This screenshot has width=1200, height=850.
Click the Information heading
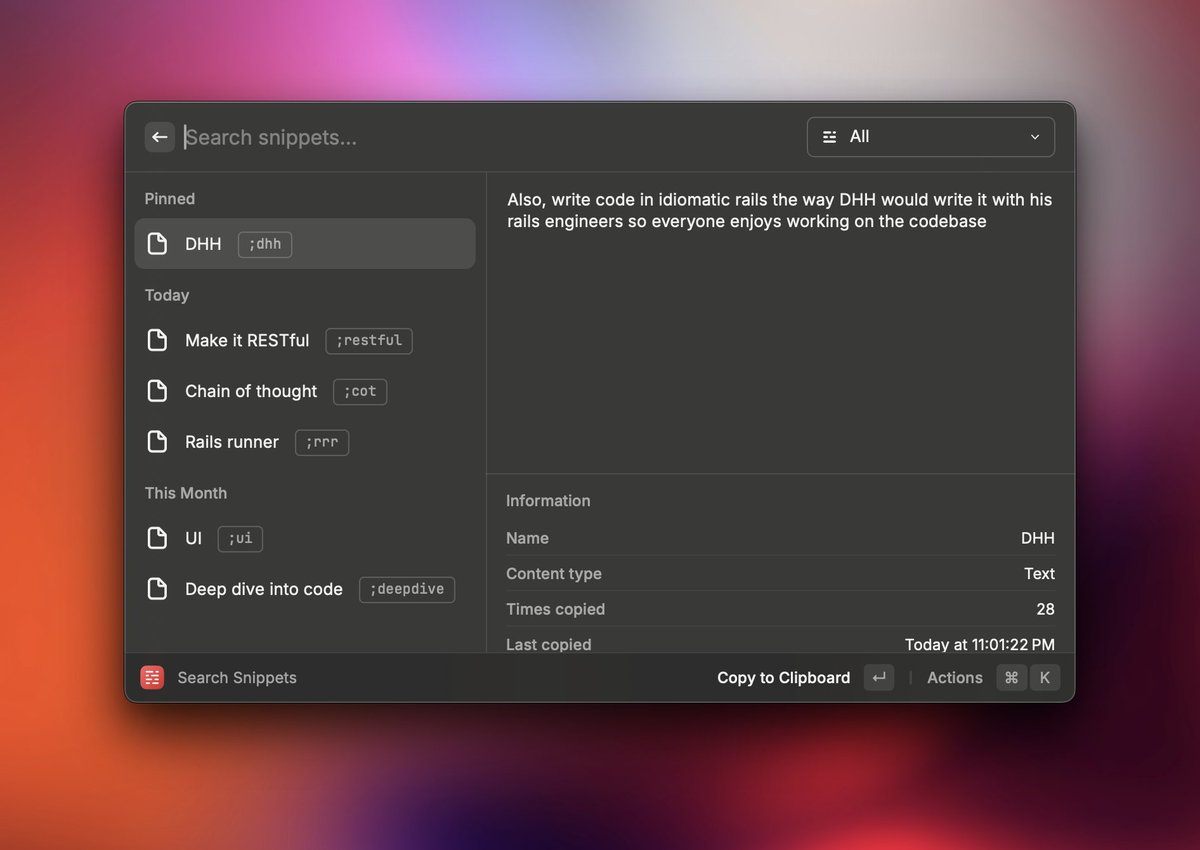point(548,501)
